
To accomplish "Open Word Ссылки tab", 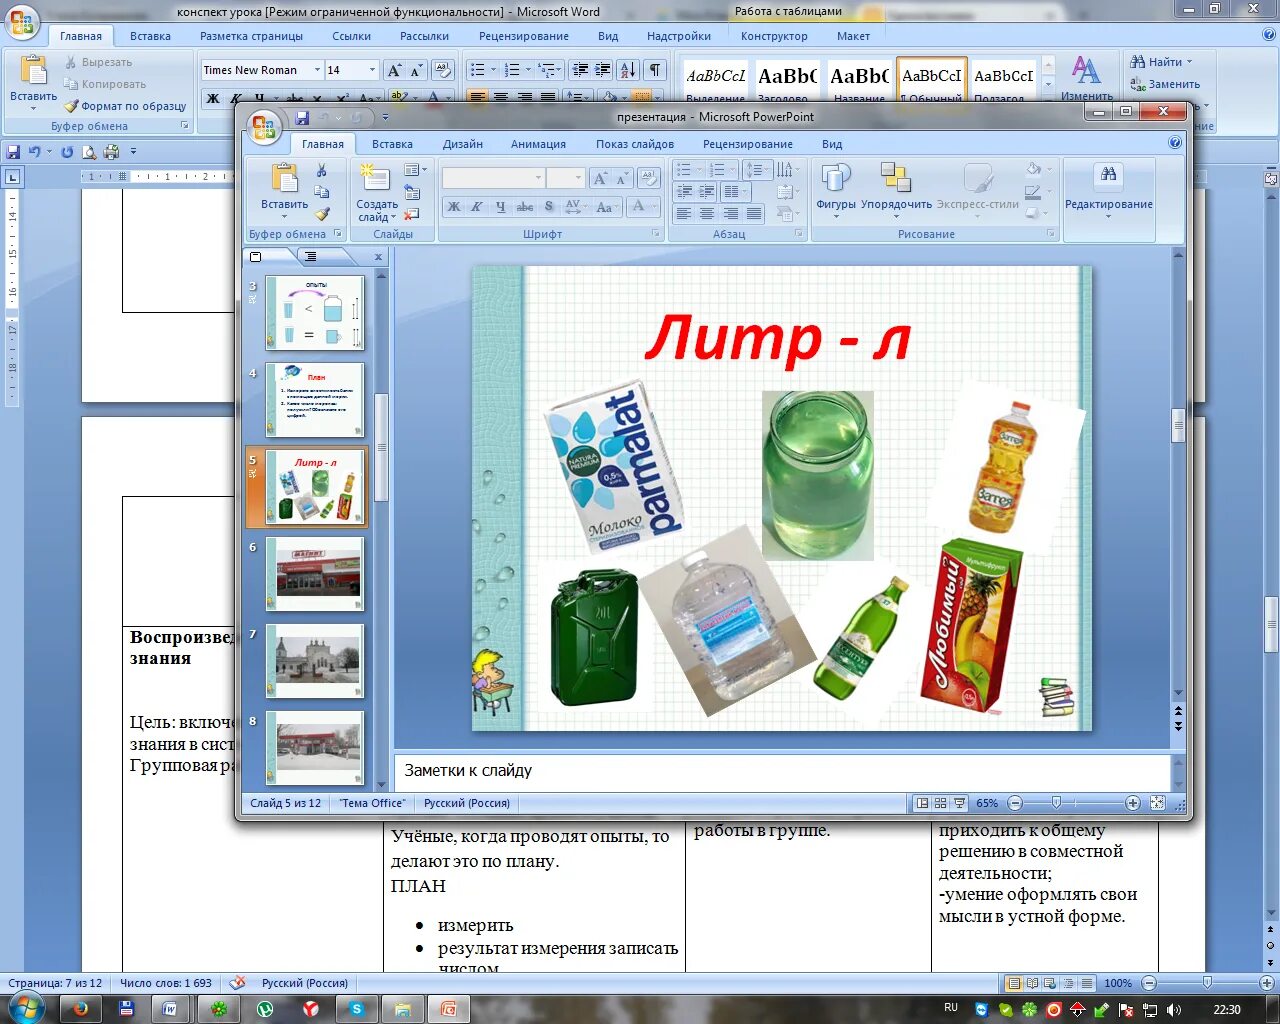I will click(351, 36).
